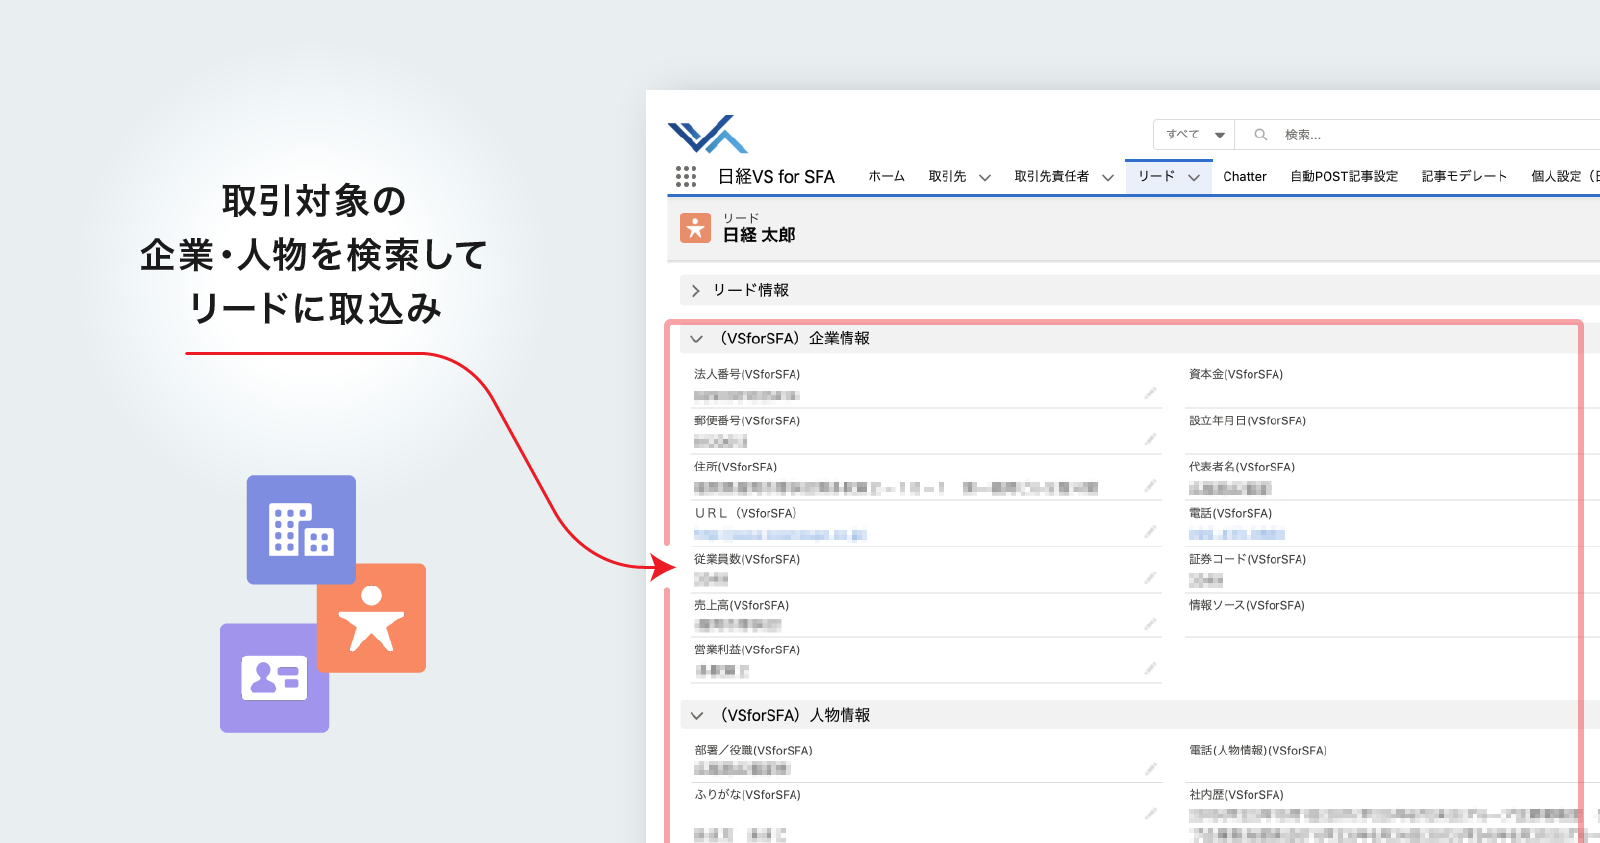Click the orange lead record icon
This screenshot has height=843, width=1600.
coord(696,228)
